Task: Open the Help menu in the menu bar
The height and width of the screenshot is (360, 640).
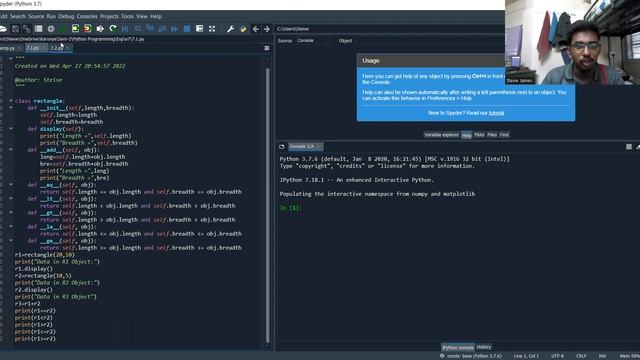Action: 156,16
